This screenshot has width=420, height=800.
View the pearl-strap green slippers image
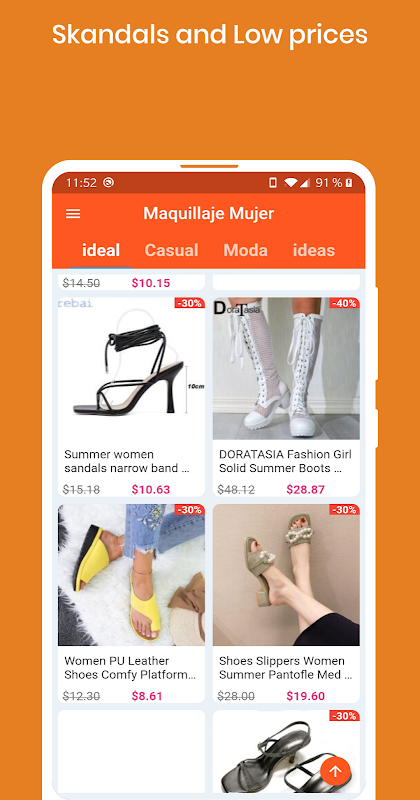click(286, 575)
